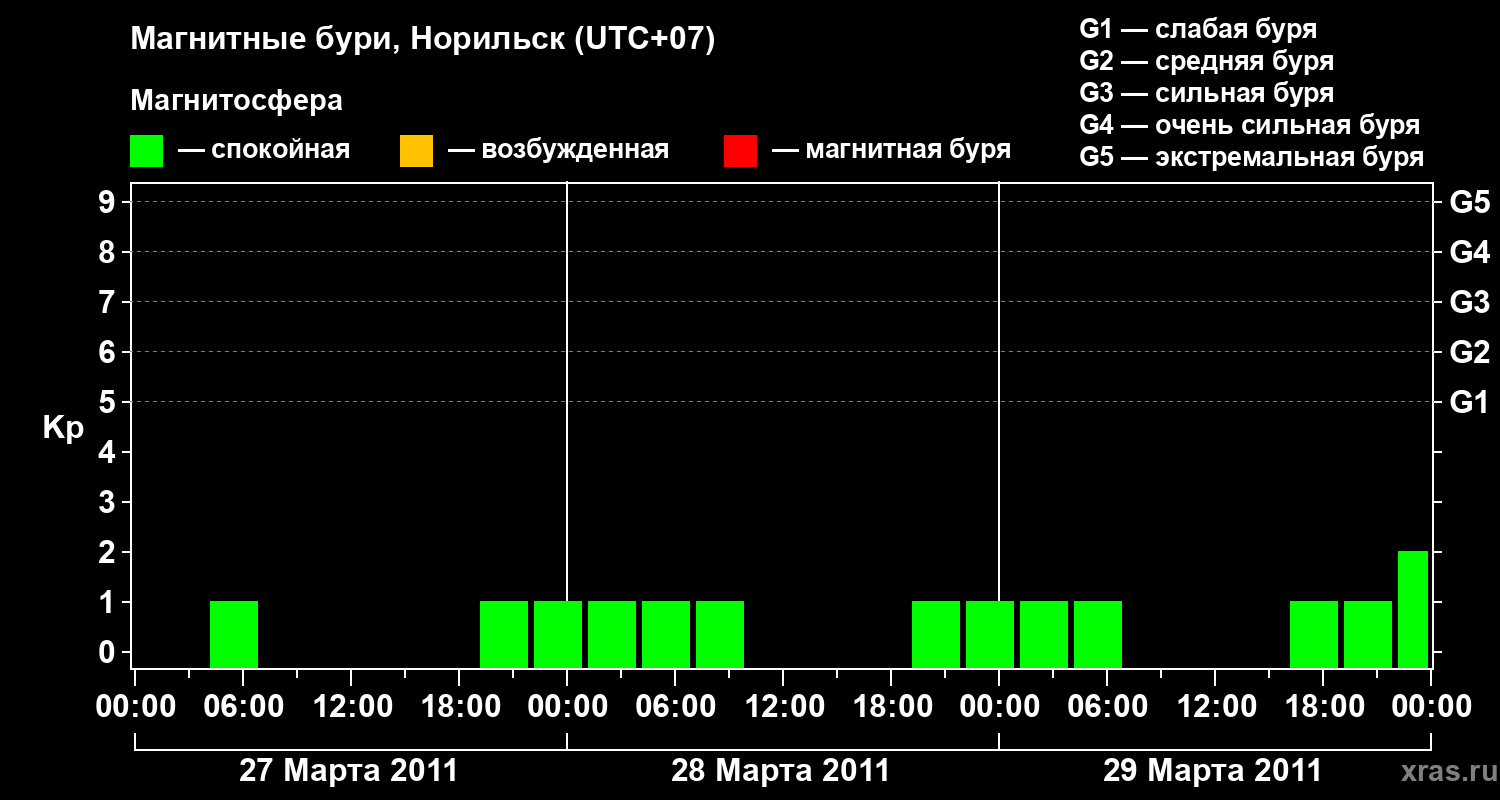Click the '12:00' label above 28 March
Image resolution: width=1500 pixels, height=800 pixels.
click(x=783, y=706)
